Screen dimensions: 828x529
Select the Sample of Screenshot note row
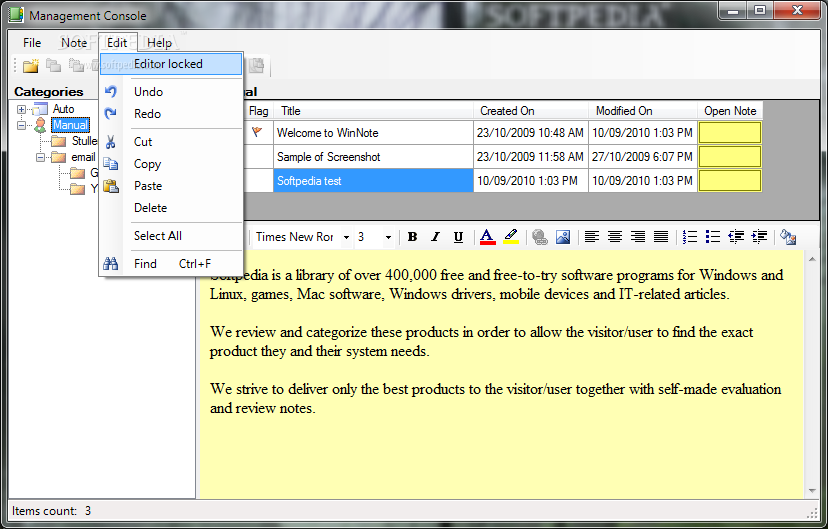coord(373,157)
